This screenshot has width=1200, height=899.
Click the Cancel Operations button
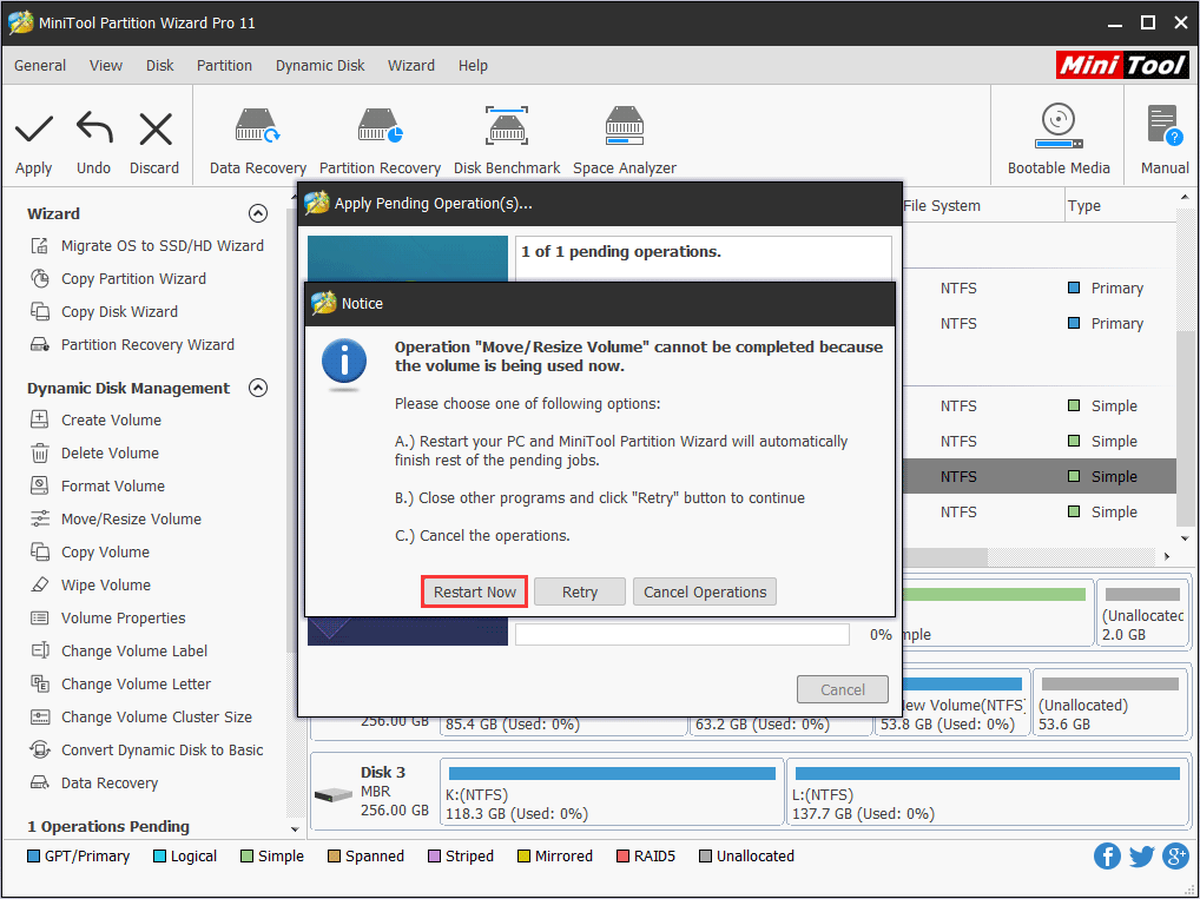(x=705, y=592)
